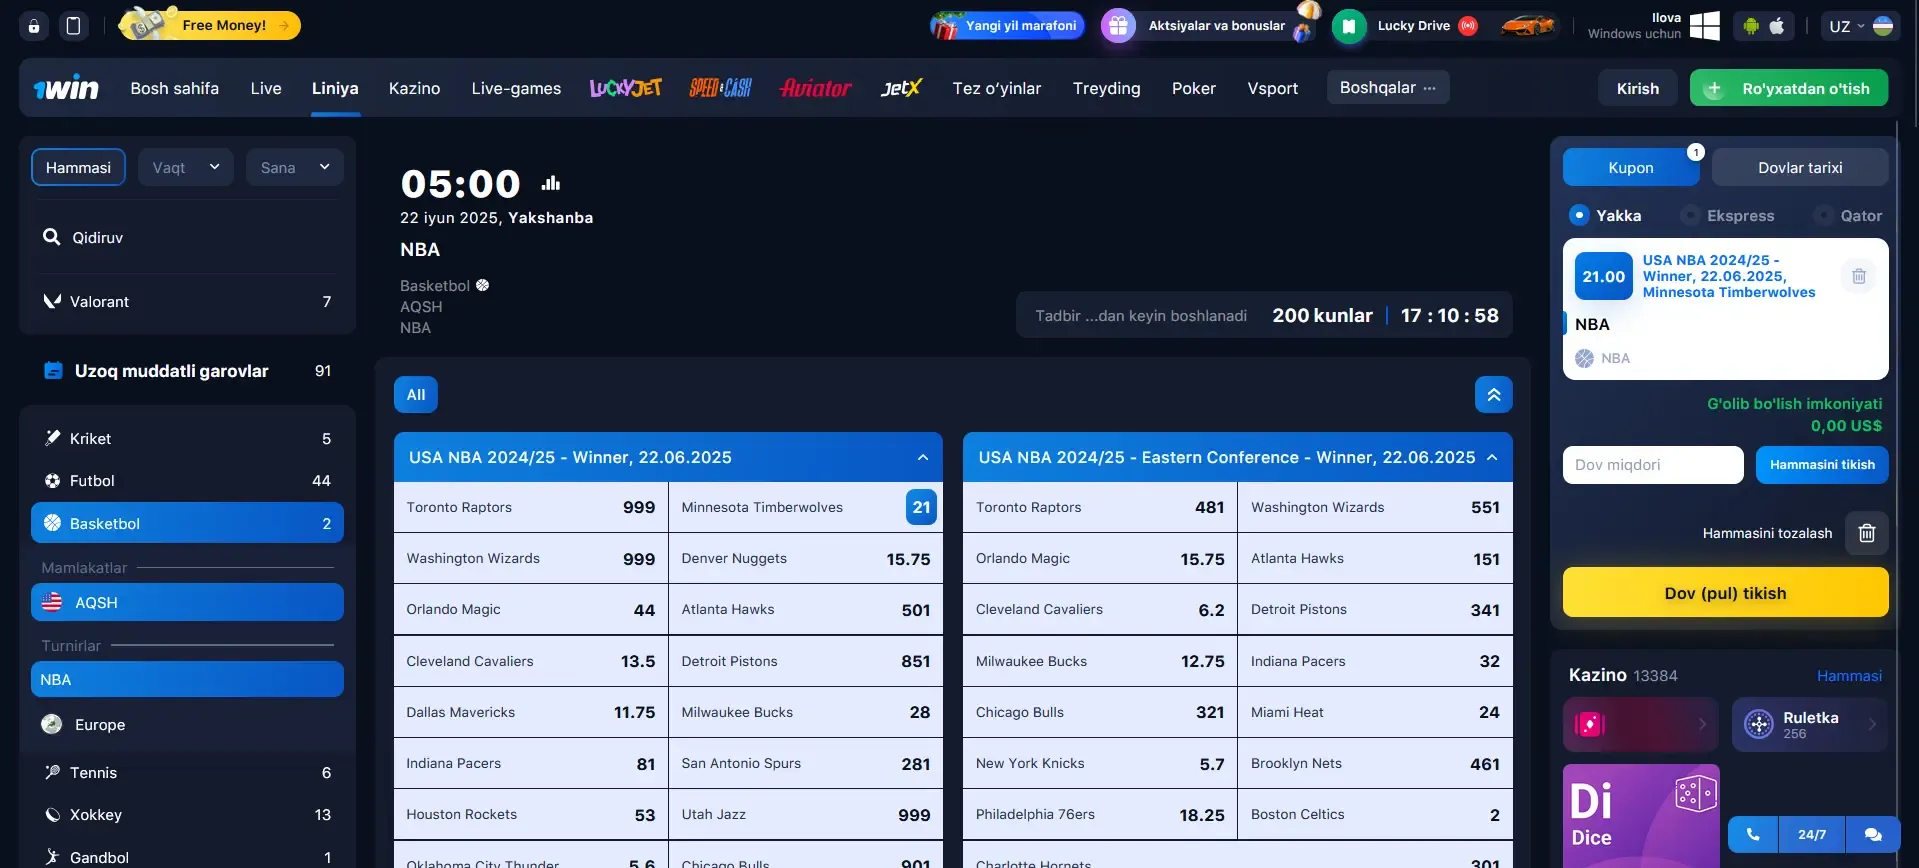The width and height of the screenshot is (1919, 868).
Task: Open the Vaqt dropdown filter
Action: coord(185,167)
